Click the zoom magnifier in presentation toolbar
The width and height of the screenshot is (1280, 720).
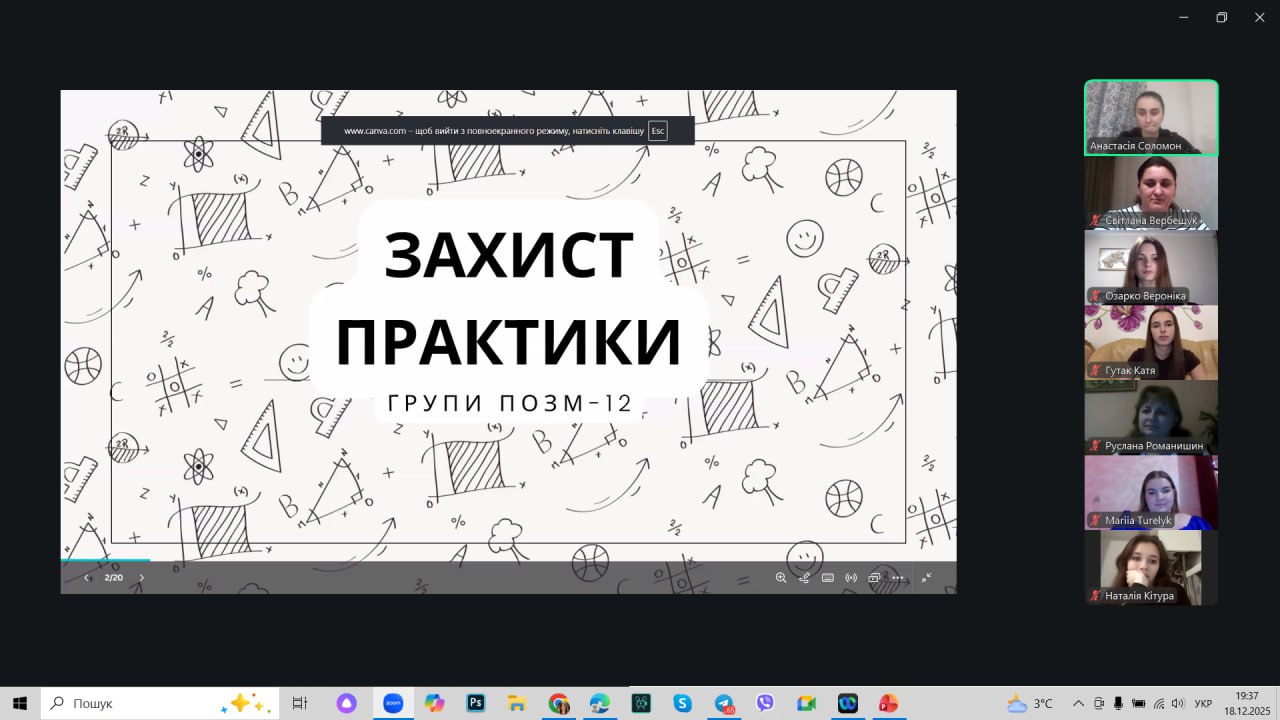(x=781, y=578)
